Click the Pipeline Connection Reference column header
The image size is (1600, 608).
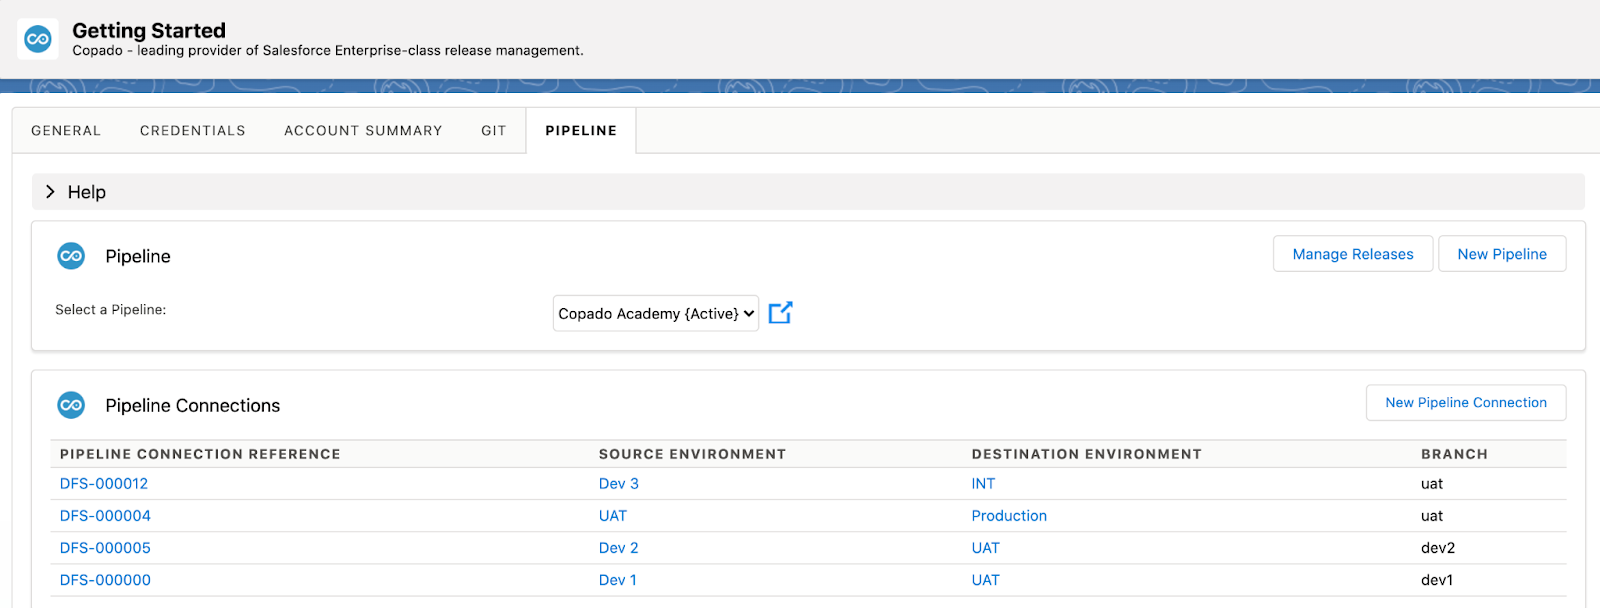click(x=200, y=454)
